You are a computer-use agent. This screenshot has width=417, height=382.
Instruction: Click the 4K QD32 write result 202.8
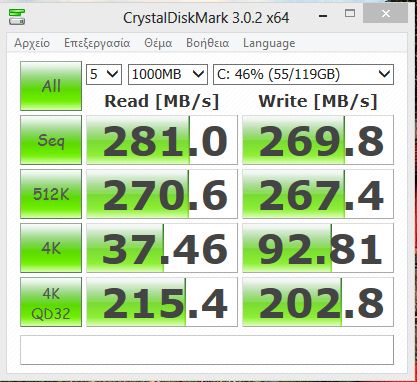pos(318,302)
